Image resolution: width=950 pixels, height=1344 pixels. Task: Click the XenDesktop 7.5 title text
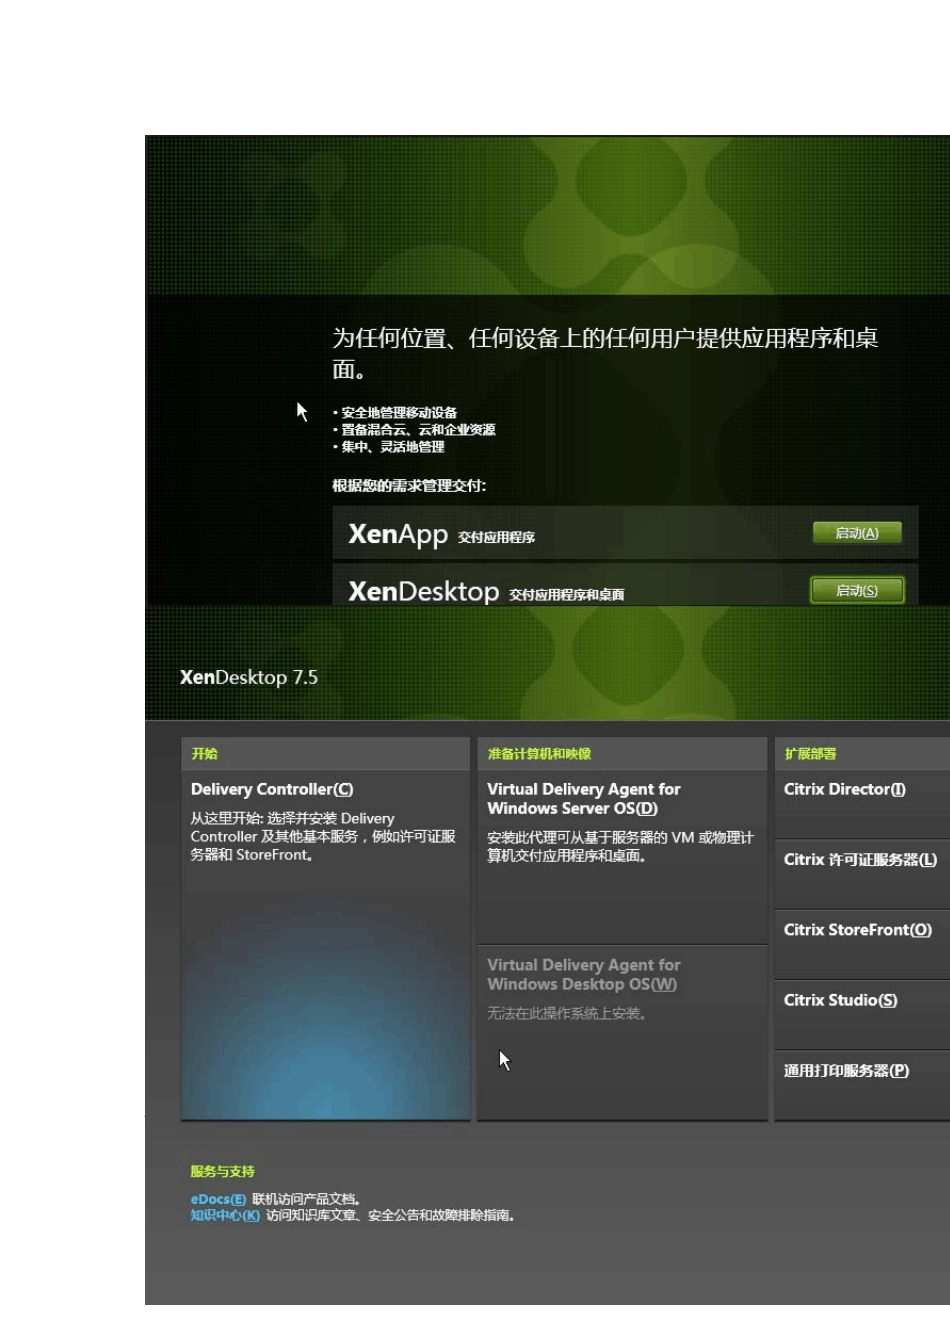tap(249, 677)
